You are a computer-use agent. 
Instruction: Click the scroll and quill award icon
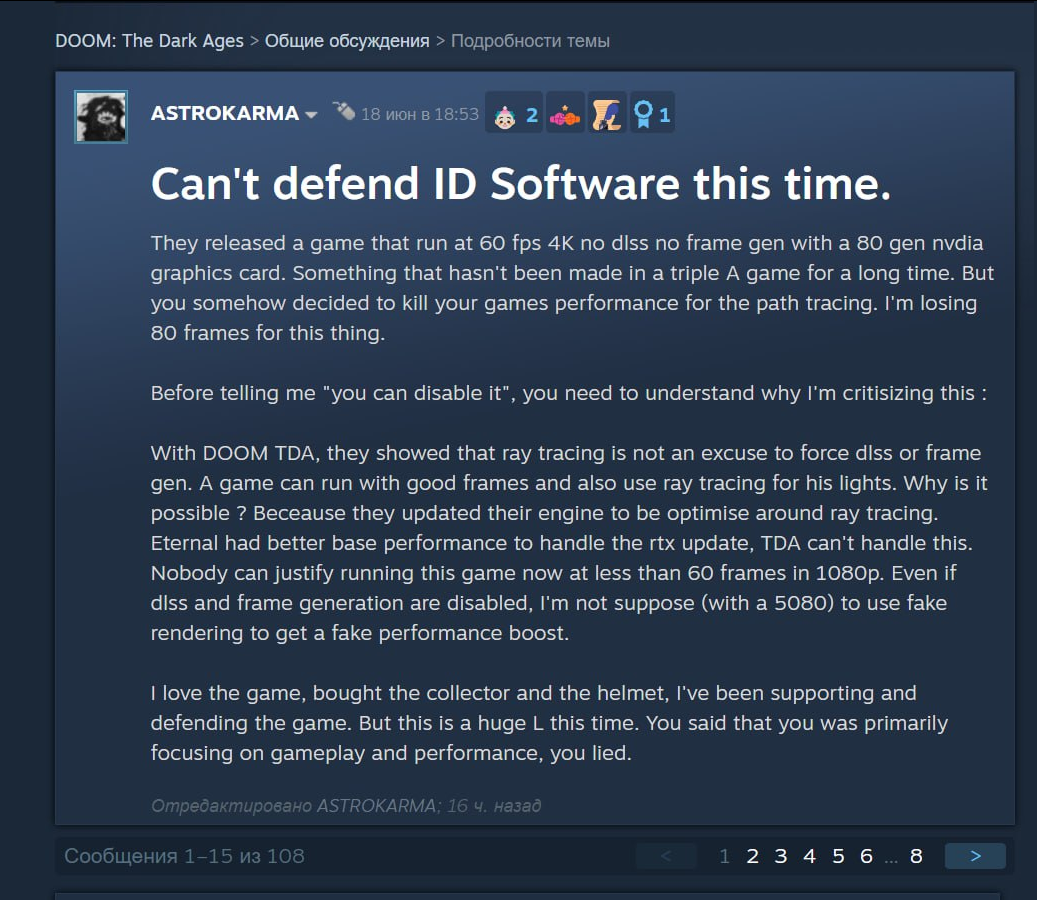(606, 114)
